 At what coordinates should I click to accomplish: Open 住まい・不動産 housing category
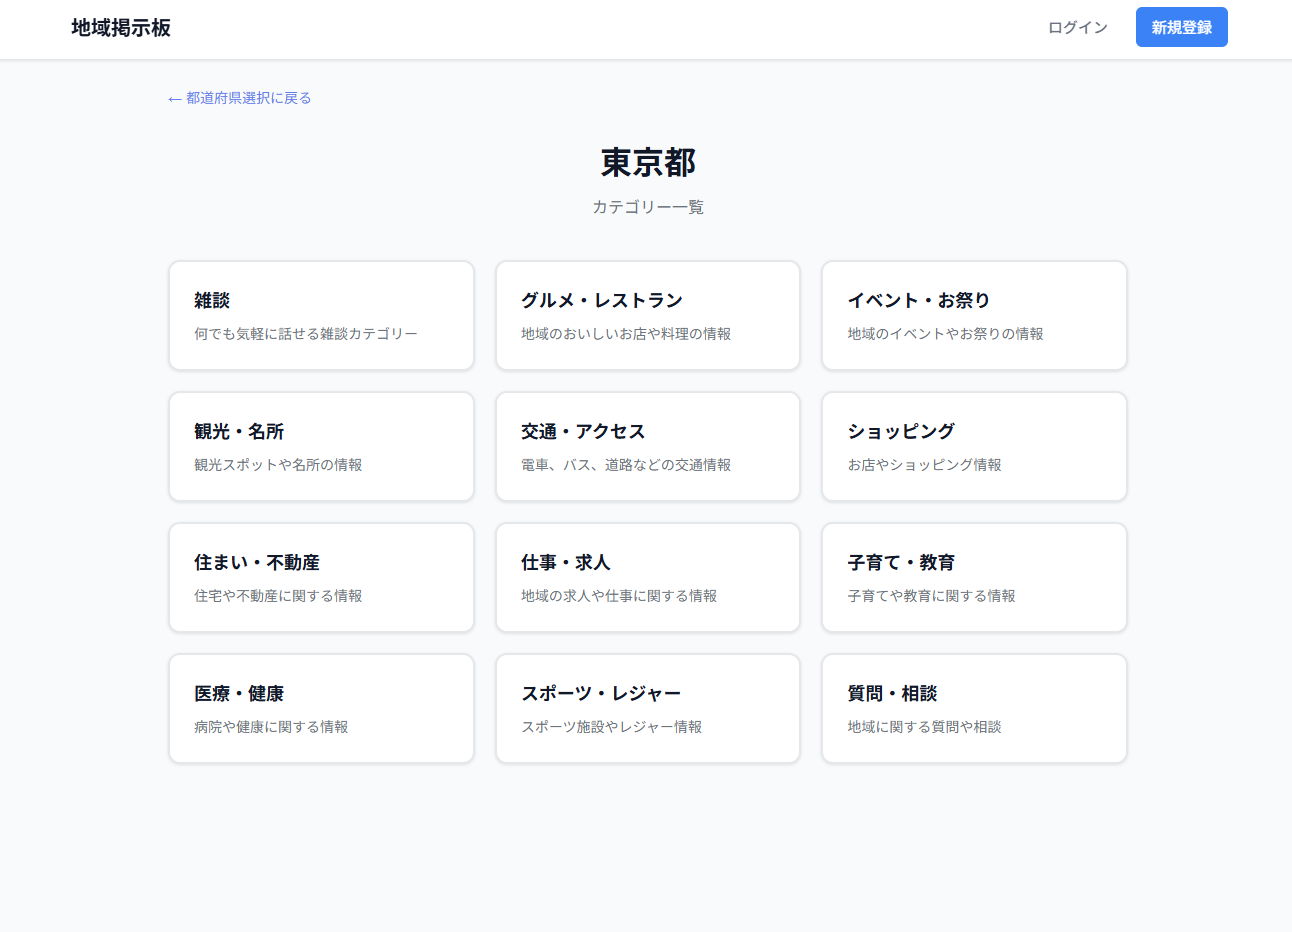pyautogui.click(x=320, y=577)
